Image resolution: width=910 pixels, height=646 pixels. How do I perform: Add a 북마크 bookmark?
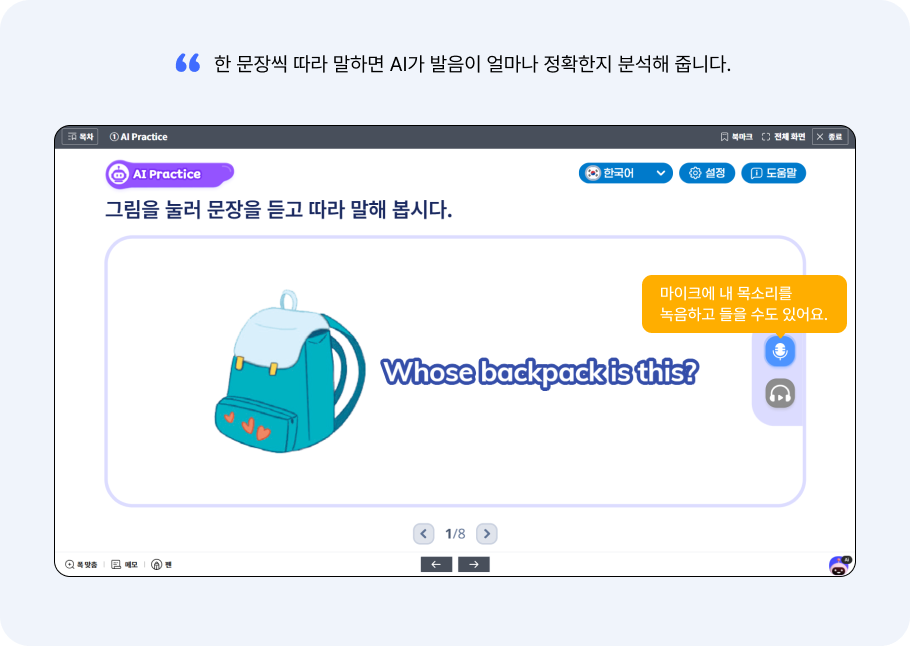click(736, 137)
